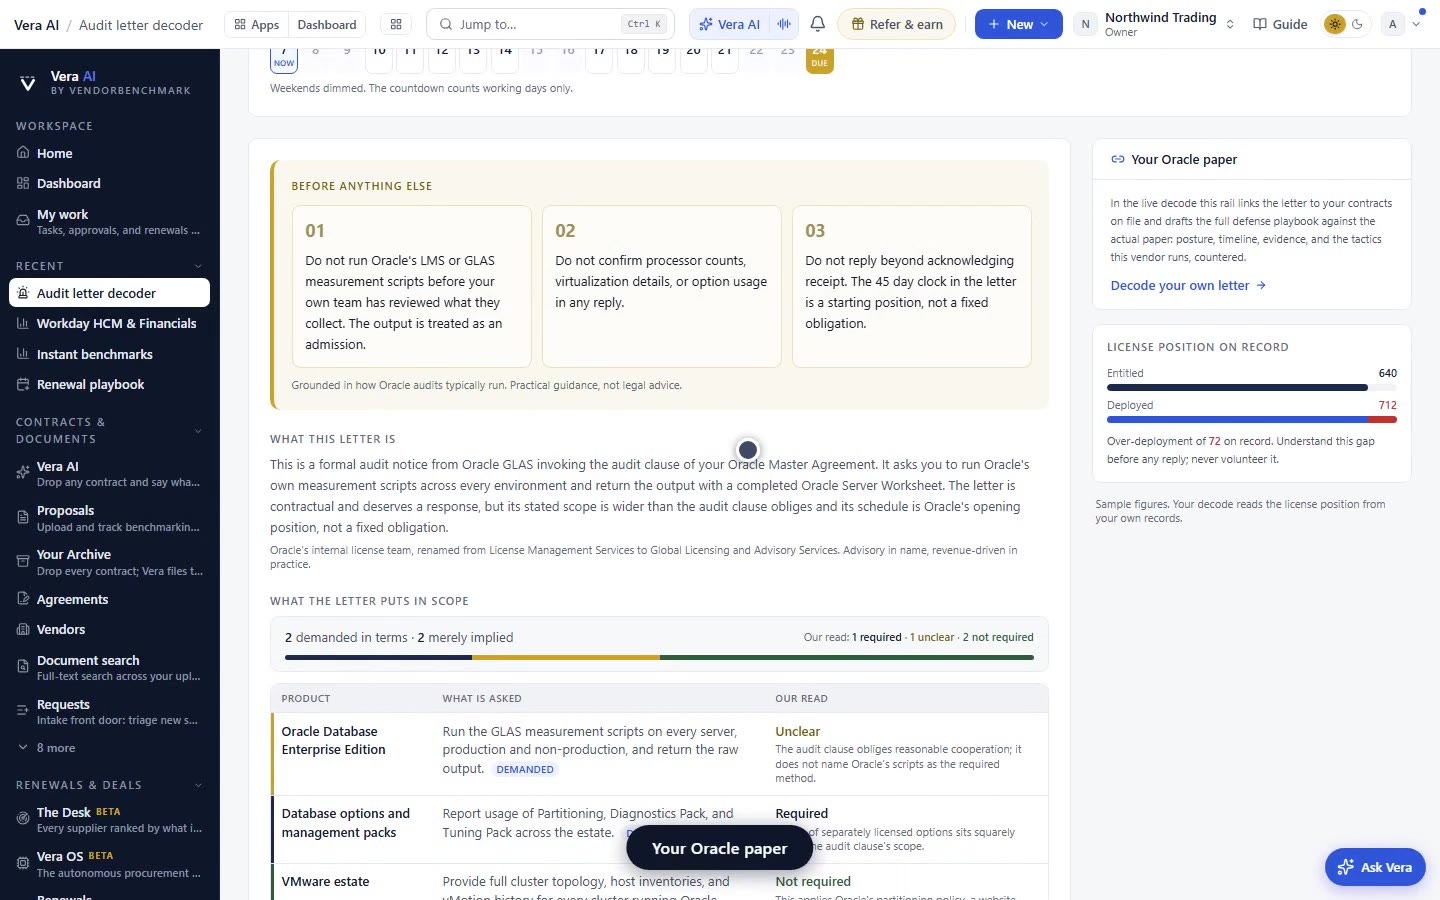Click the Deployed license progress bar

[1251, 419]
